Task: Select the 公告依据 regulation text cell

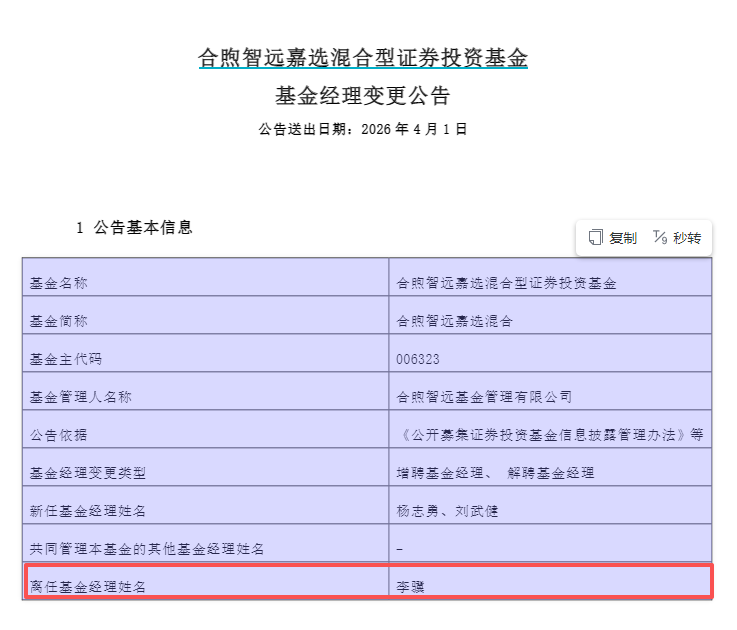Action: (x=550, y=435)
